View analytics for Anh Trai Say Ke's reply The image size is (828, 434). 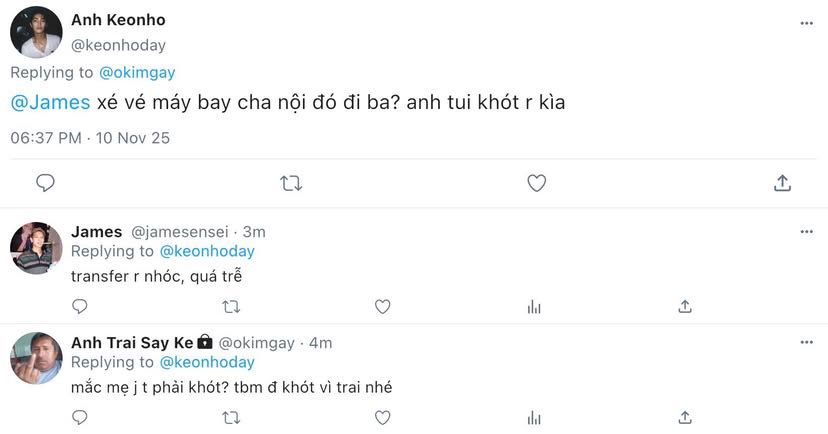[x=534, y=418]
